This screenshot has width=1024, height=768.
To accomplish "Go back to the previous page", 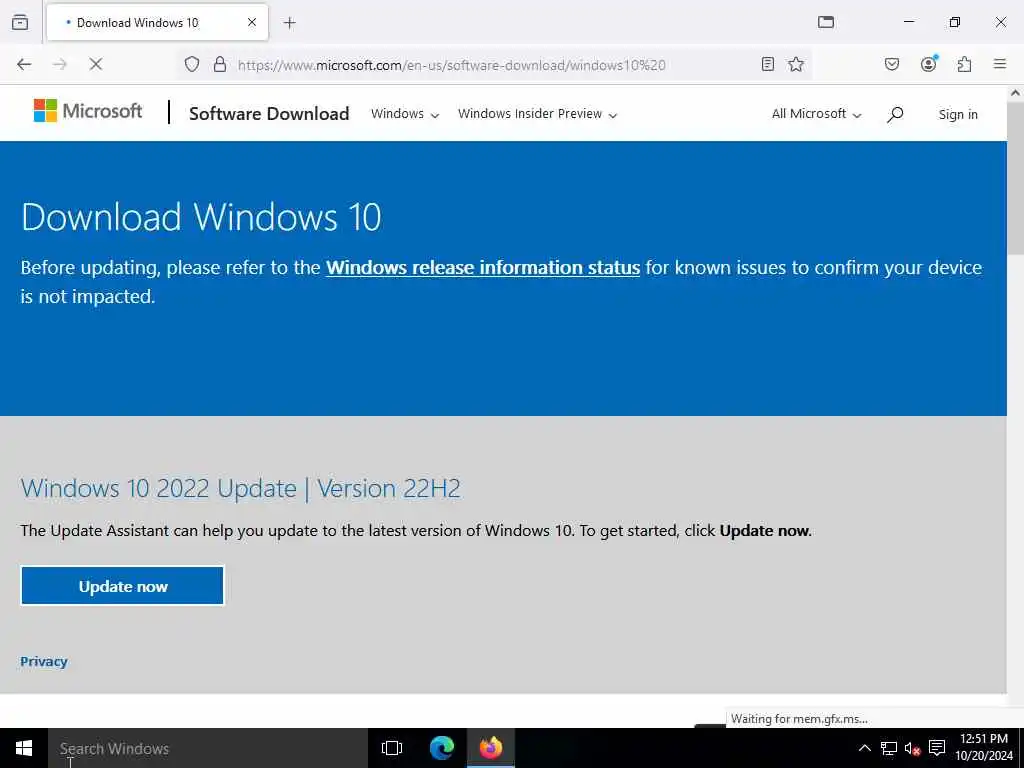I will [24, 64].
